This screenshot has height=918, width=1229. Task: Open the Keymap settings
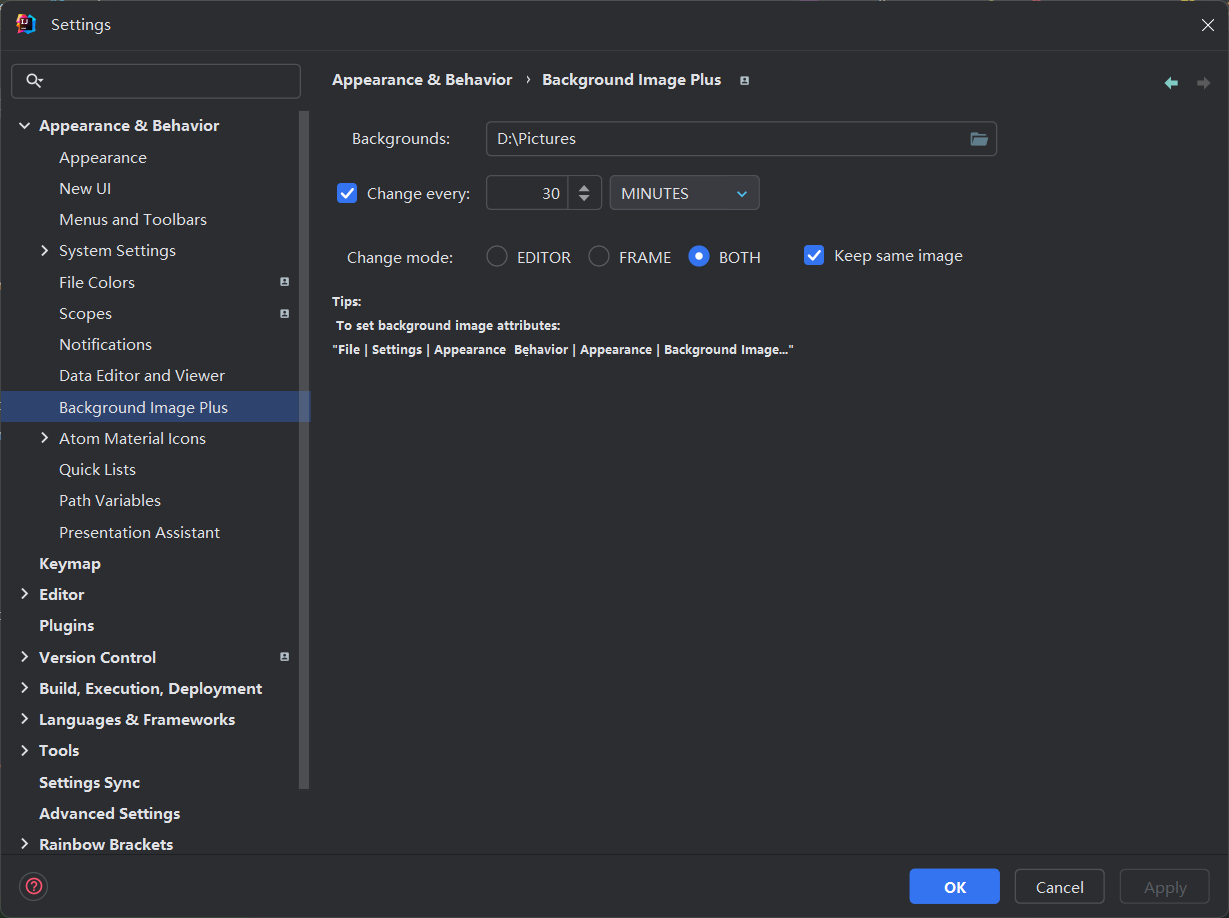pos(70,564)
